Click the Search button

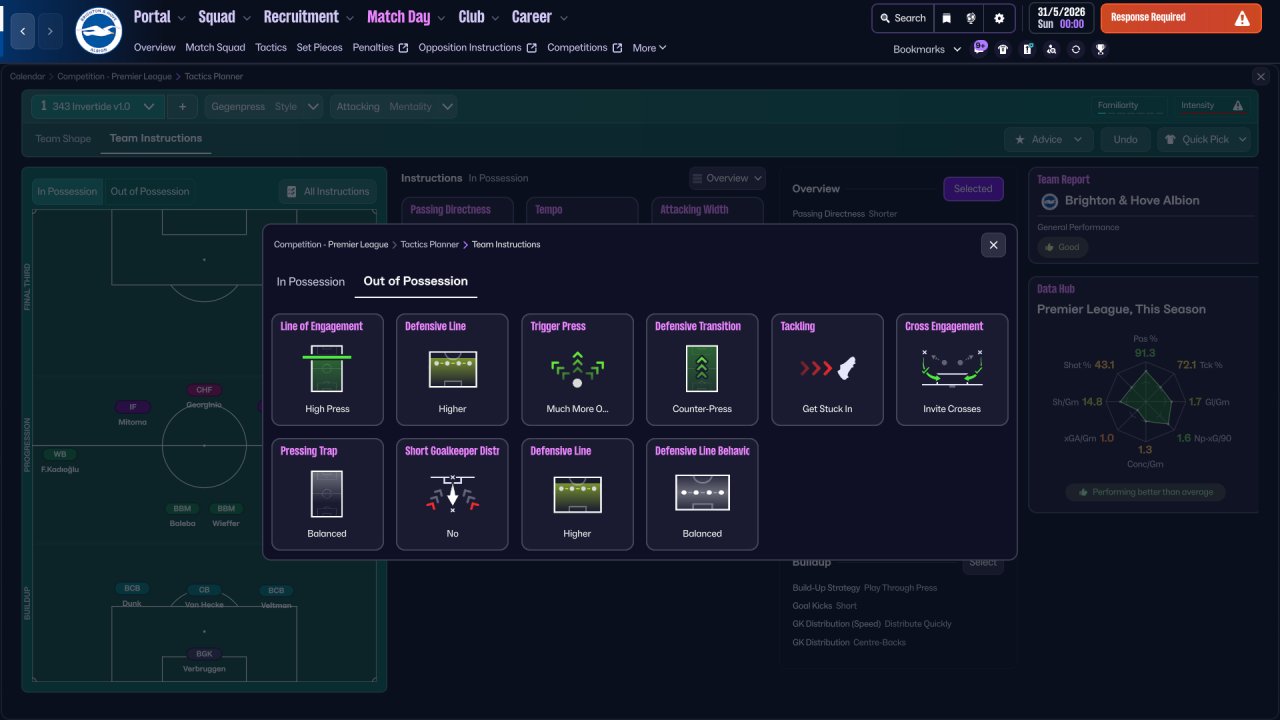(x=901, y=18)
